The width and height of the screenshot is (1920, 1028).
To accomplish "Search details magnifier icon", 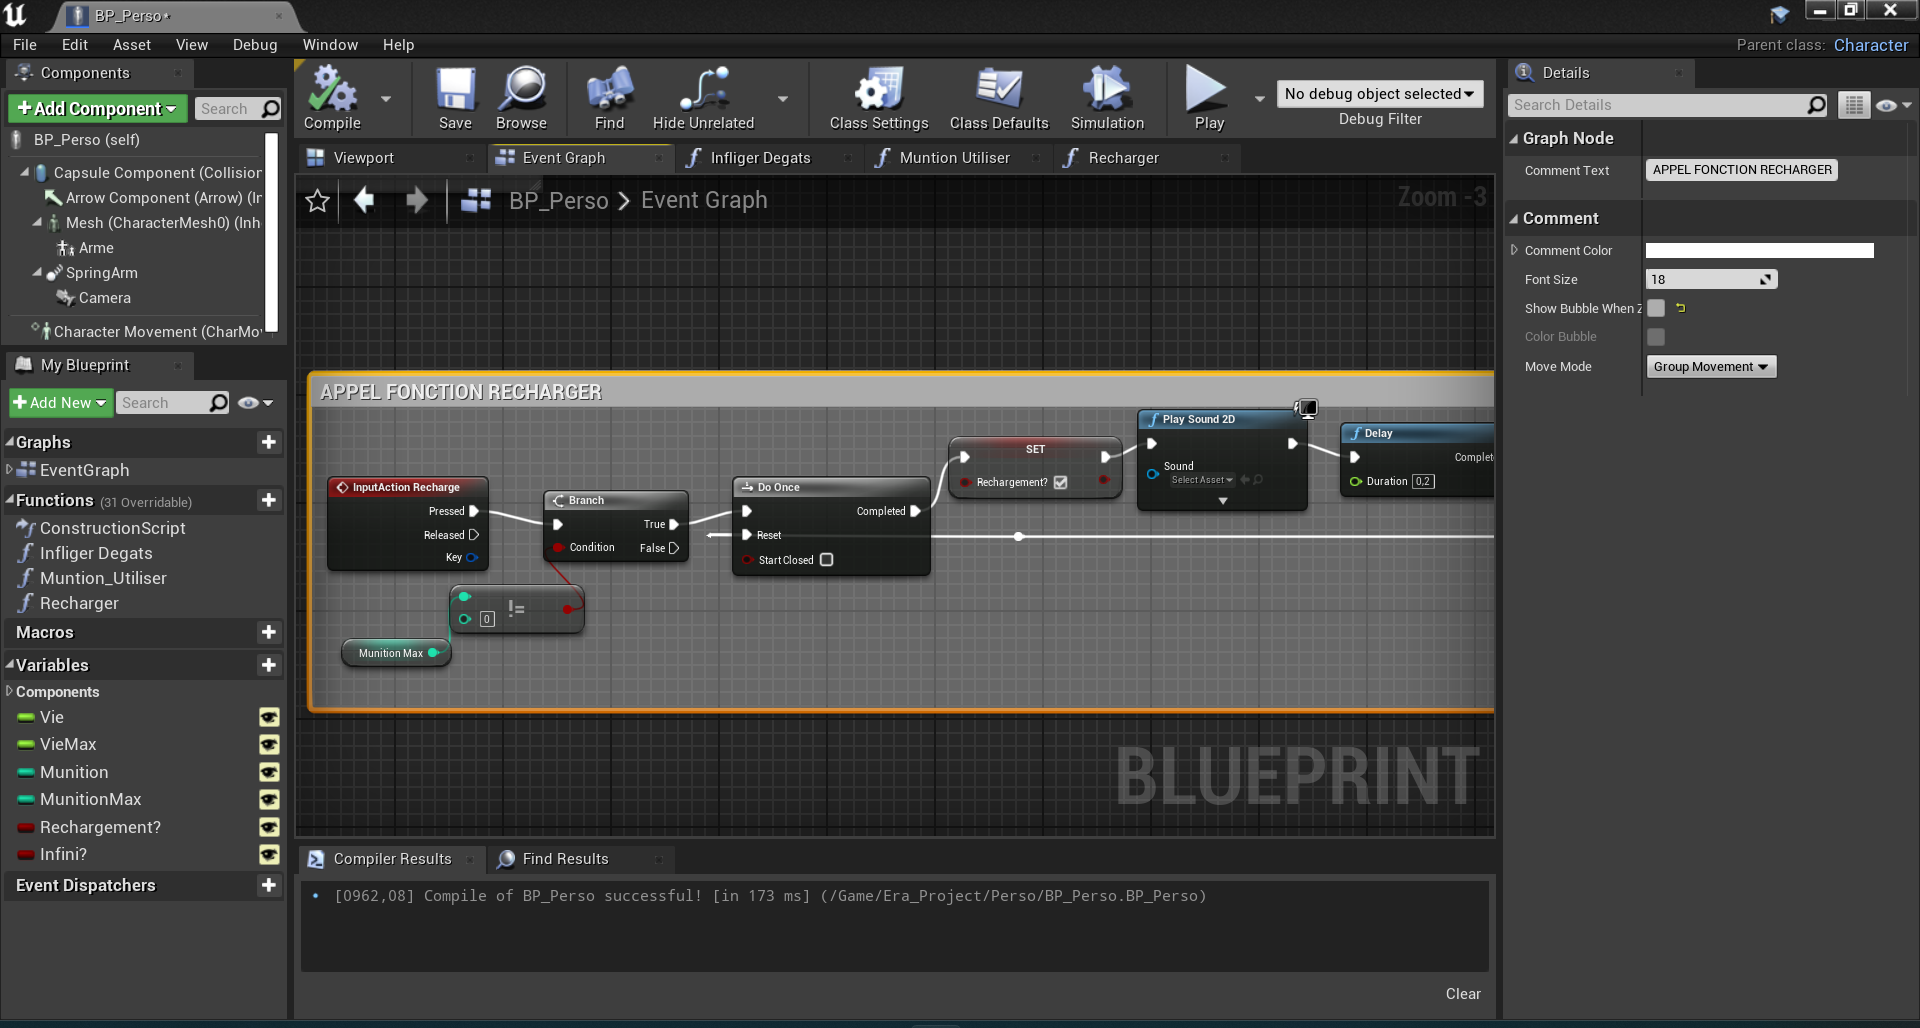I will (1816, 105).
